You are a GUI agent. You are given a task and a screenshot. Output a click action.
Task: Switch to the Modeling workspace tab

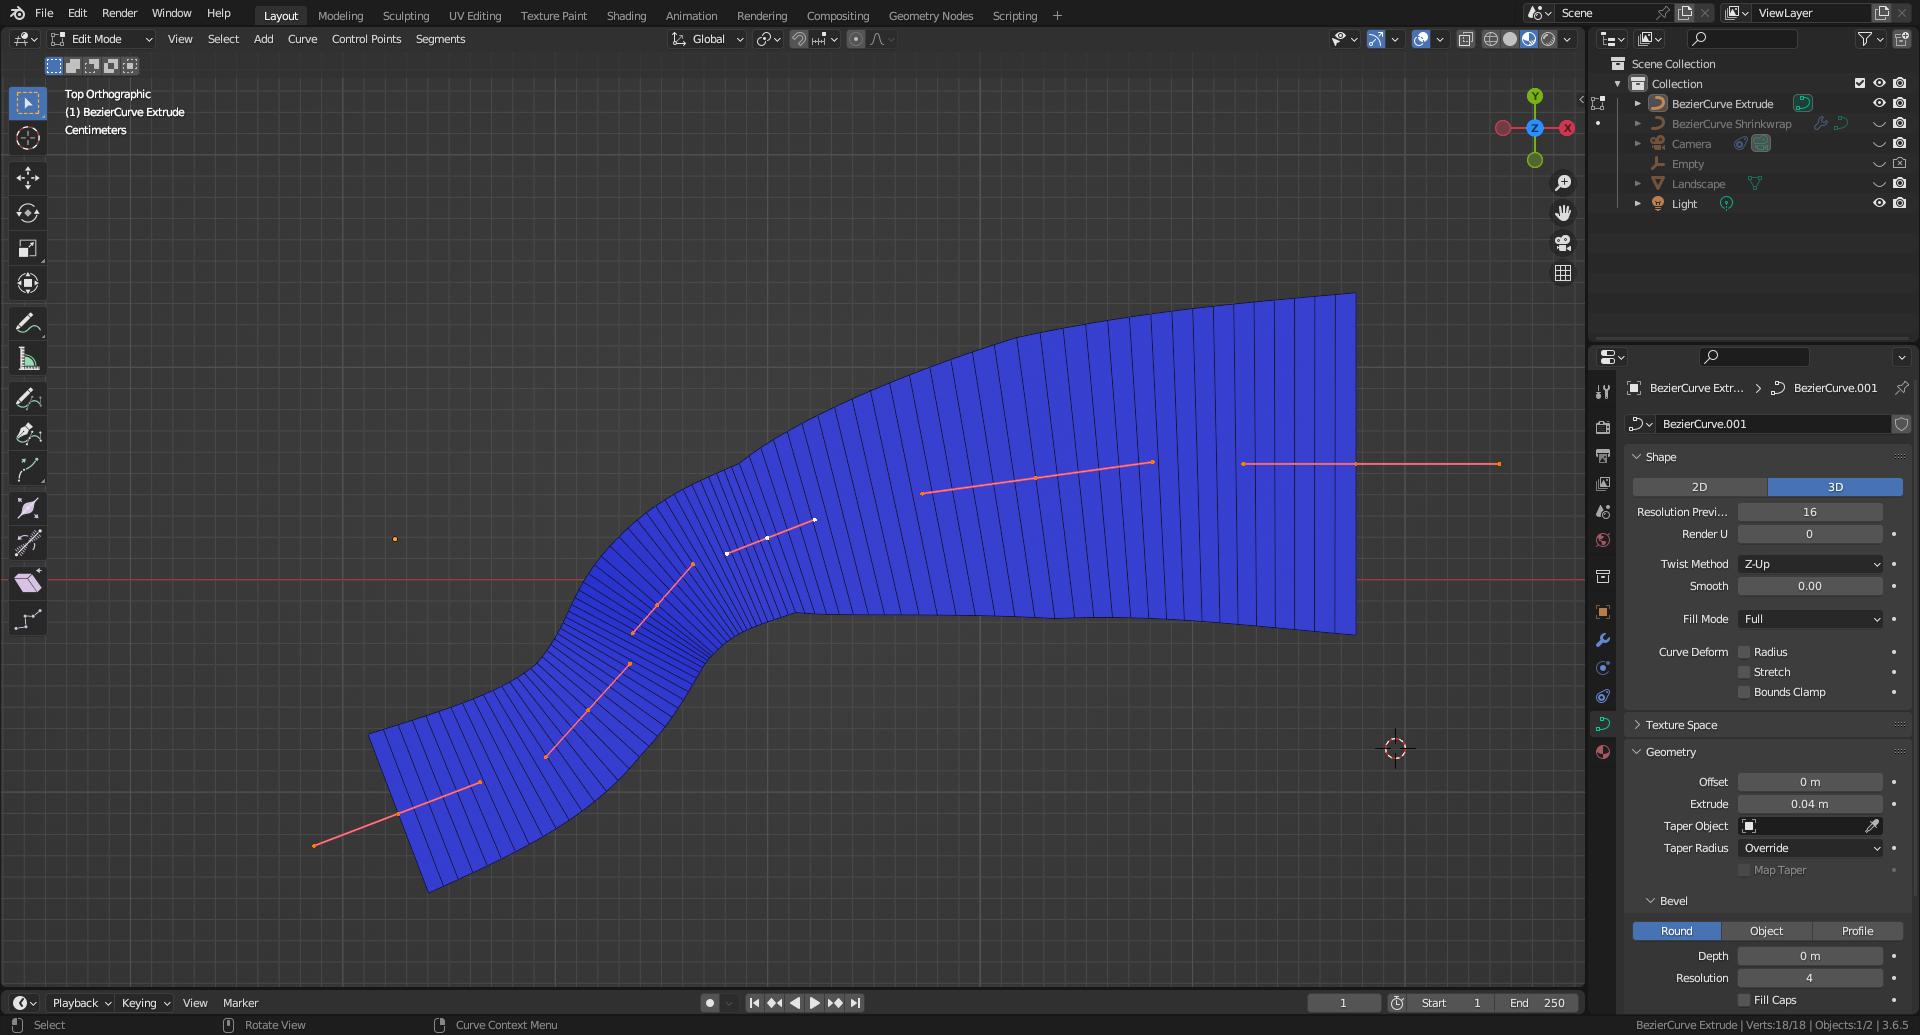[x=340, y=15]
